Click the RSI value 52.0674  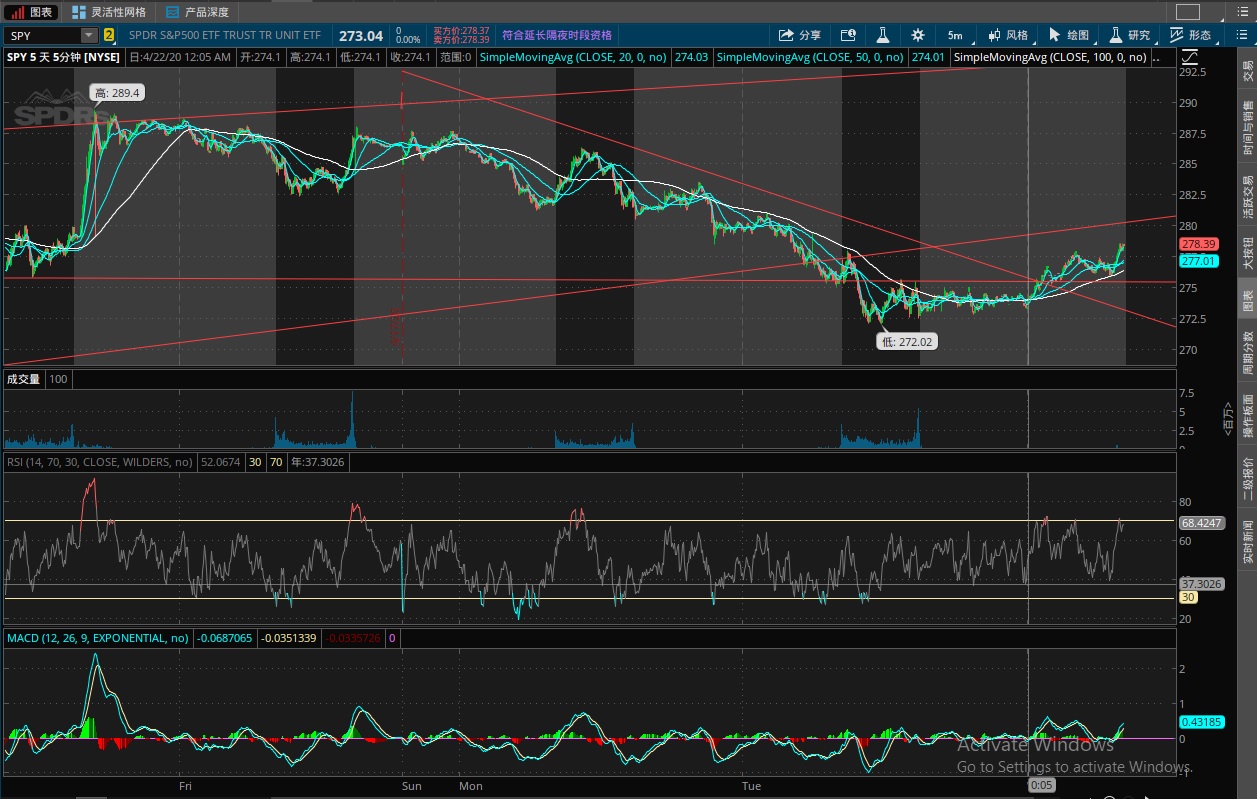coord(219,462)
